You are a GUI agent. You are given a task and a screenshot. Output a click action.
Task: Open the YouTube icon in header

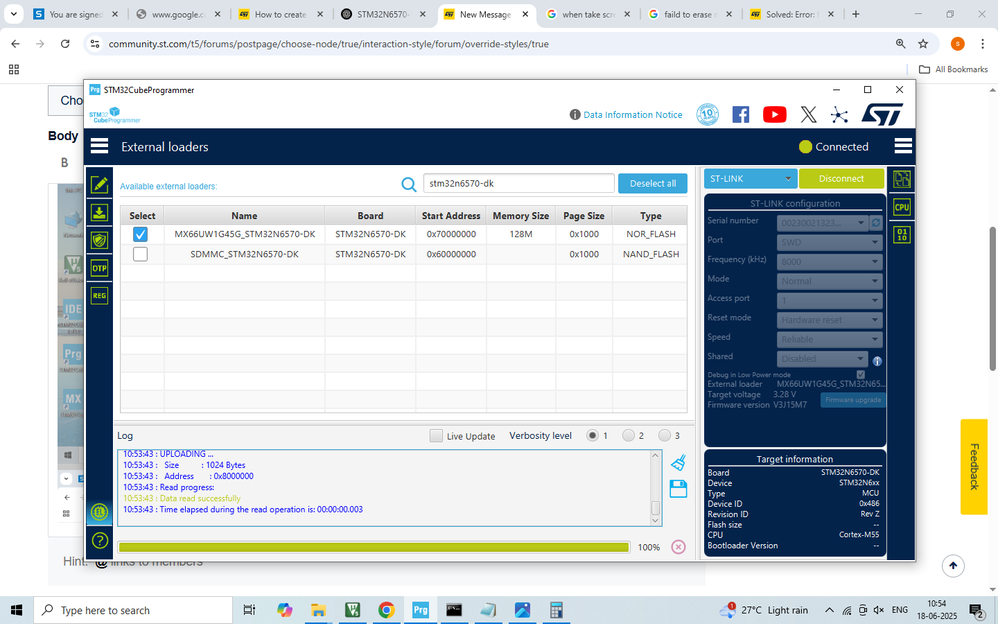[775, 115]
